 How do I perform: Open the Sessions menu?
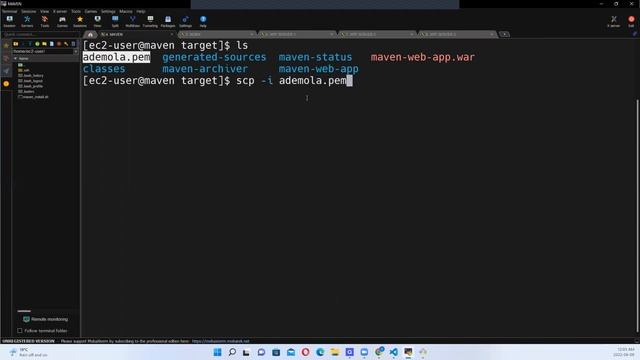coord(29,11)
